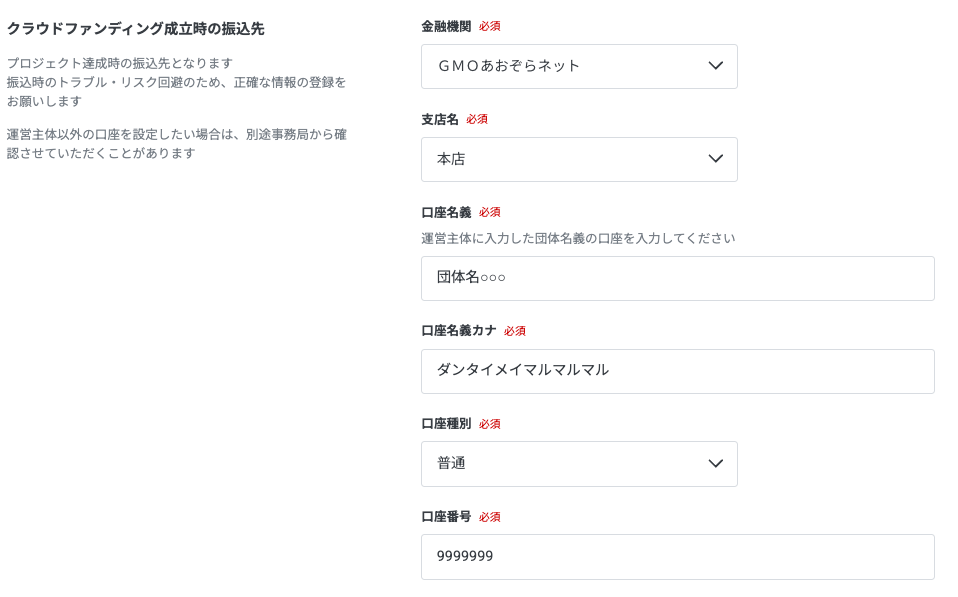Image resolution: width=958 pixels, height=597 pixels.
Task: Open the 金融機関 bank dropdown
Action: [579, 67]
